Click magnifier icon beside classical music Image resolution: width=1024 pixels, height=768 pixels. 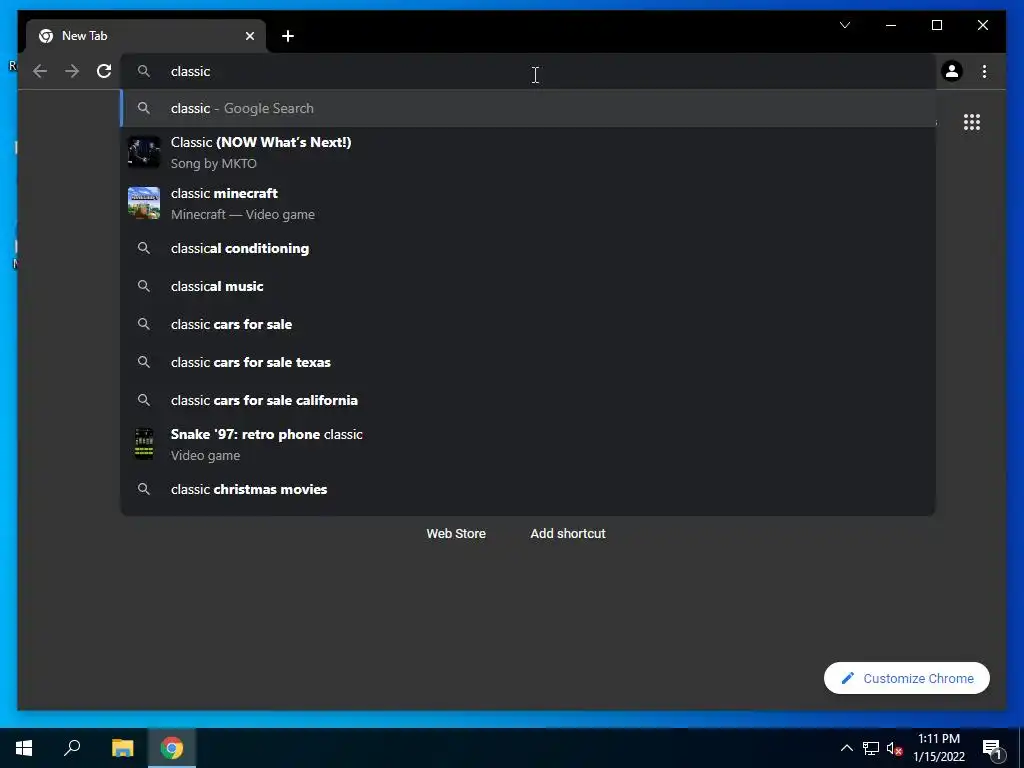click(x=144, y=286)
